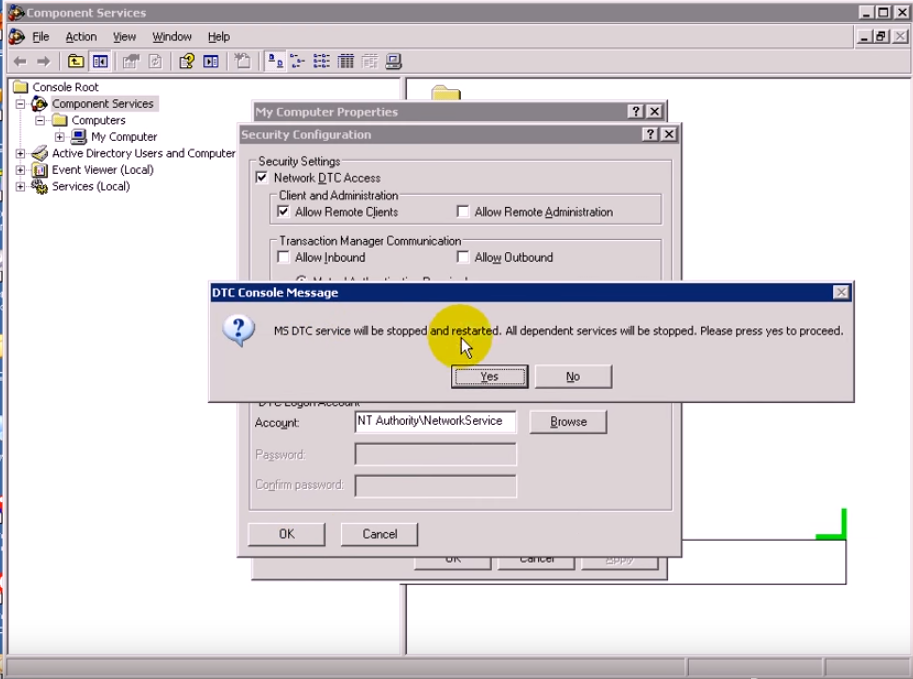Screen dimensions: 913x679
Task: Expand Active Directory Users and Computers node
Action: tap(20, 154)
